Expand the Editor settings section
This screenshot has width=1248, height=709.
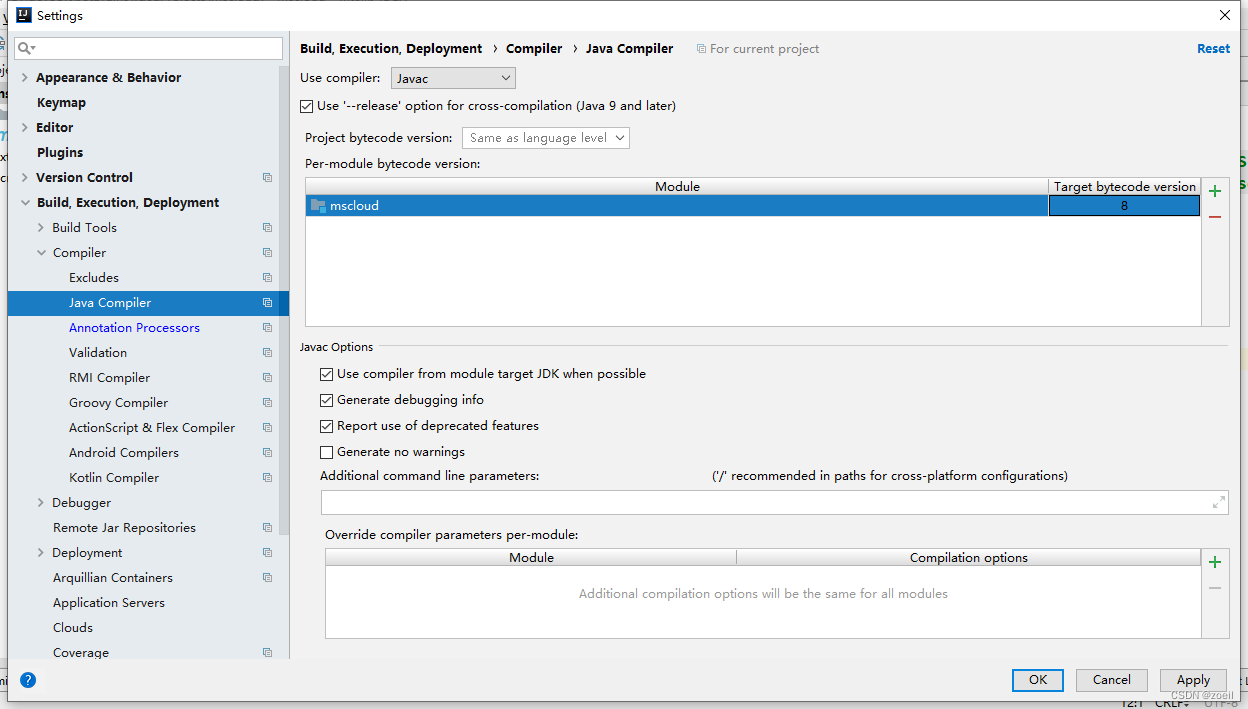[25, 128]
